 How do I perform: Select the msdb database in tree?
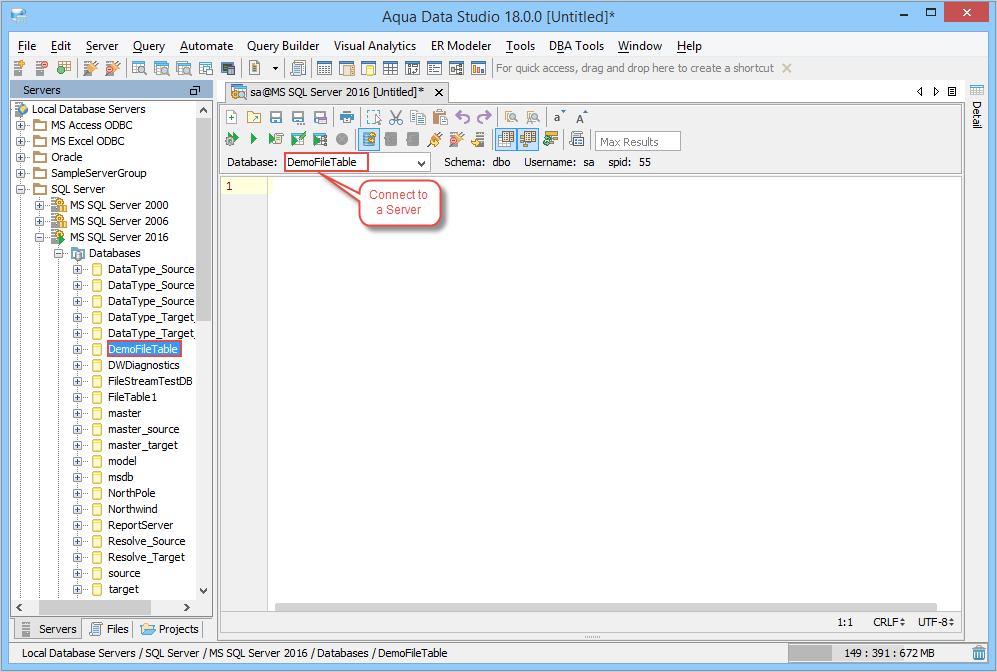click(x=120, y=477)
